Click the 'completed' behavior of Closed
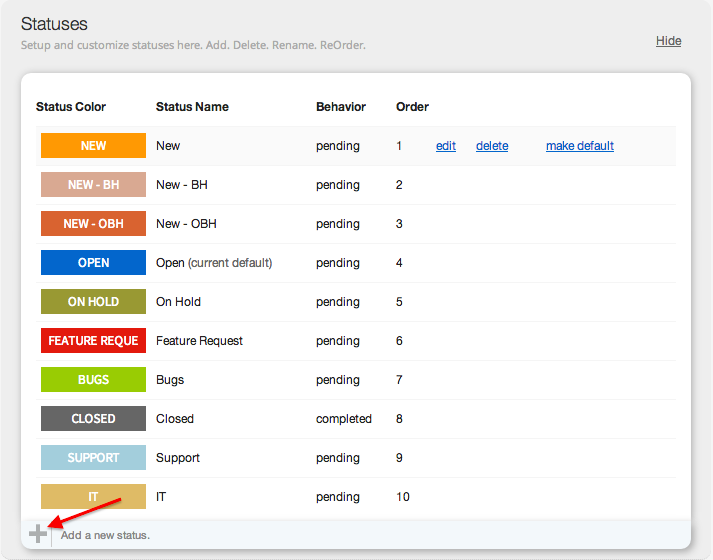The height and width of the screenshot is (560, 713). pyautogui.click(x=344, y=419)
